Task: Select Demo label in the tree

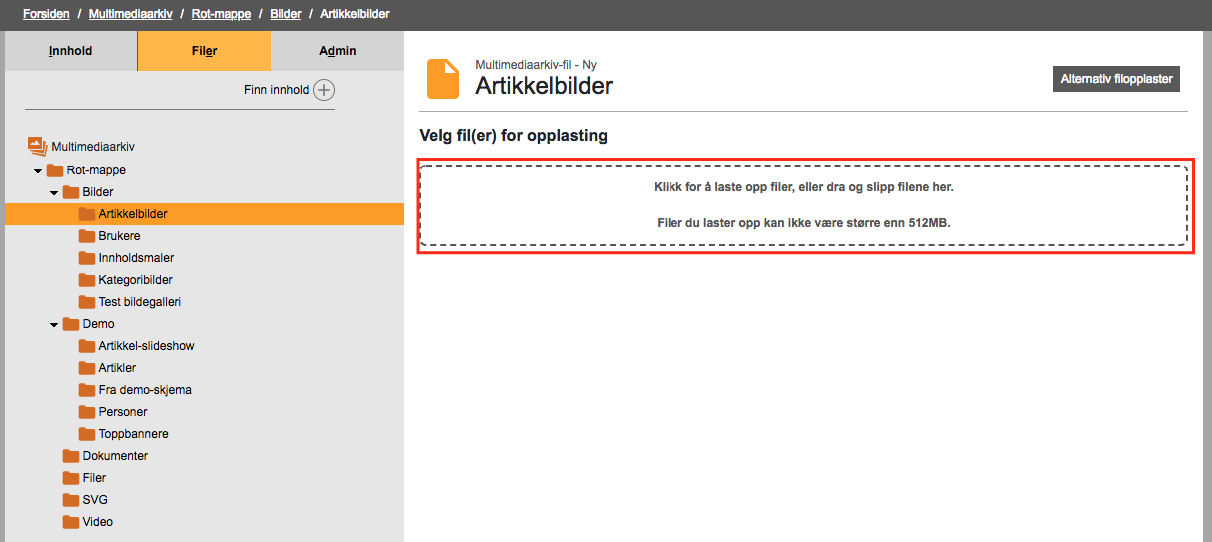Action: (98, 324)
